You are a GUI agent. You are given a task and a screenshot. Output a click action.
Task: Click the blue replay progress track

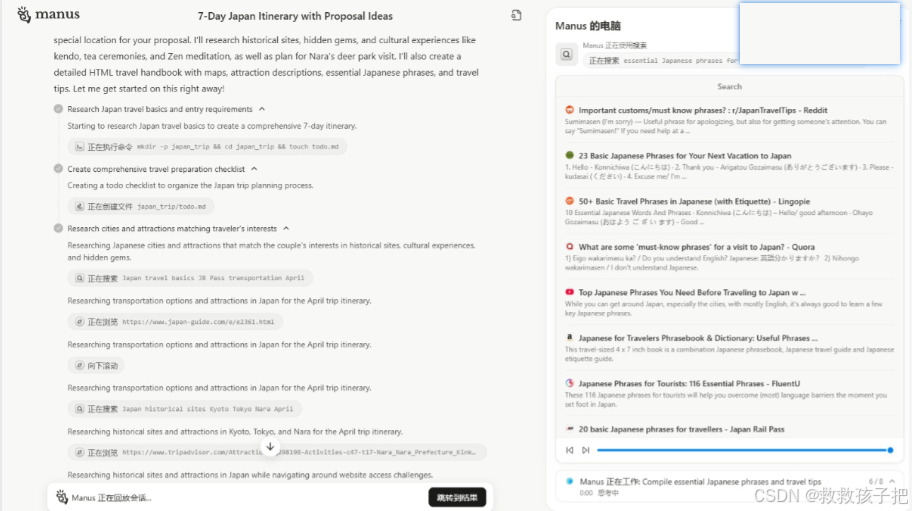742,450
